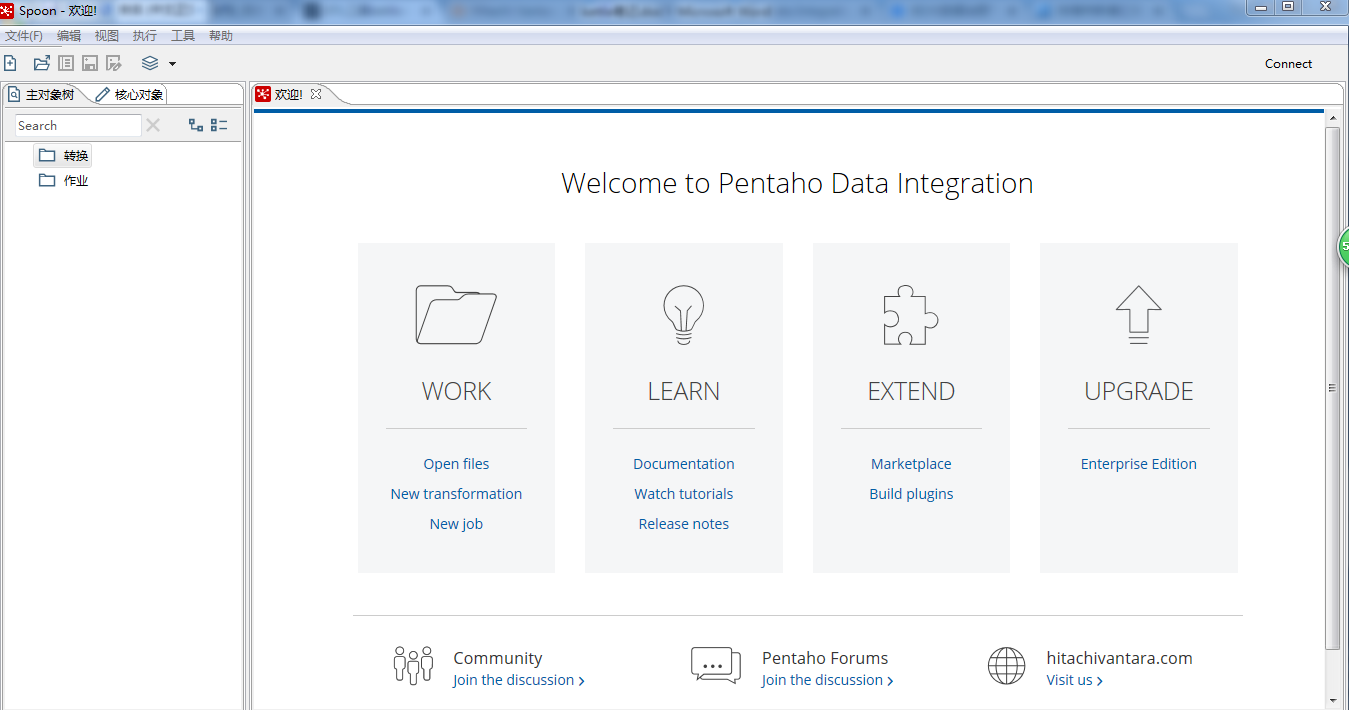The width and height of the screenshot is (1349, 710).
Task: Click the Connect button in toolbar
Action: pos(1288,63)
